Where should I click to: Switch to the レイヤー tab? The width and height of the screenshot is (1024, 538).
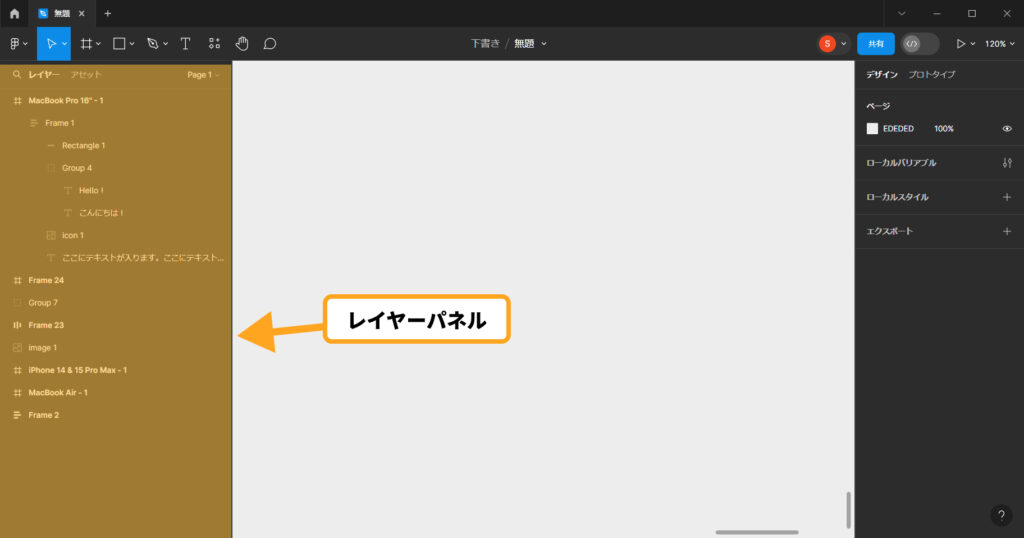pyautogui.click(x=44, y=74)
